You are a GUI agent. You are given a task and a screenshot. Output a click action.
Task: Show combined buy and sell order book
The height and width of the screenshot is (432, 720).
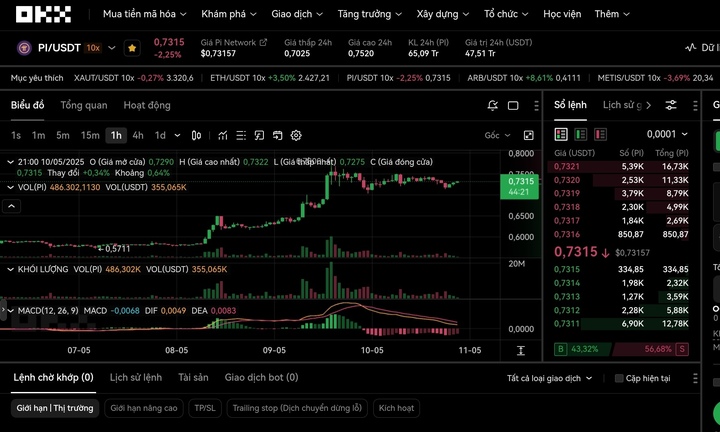click(561, 134)
